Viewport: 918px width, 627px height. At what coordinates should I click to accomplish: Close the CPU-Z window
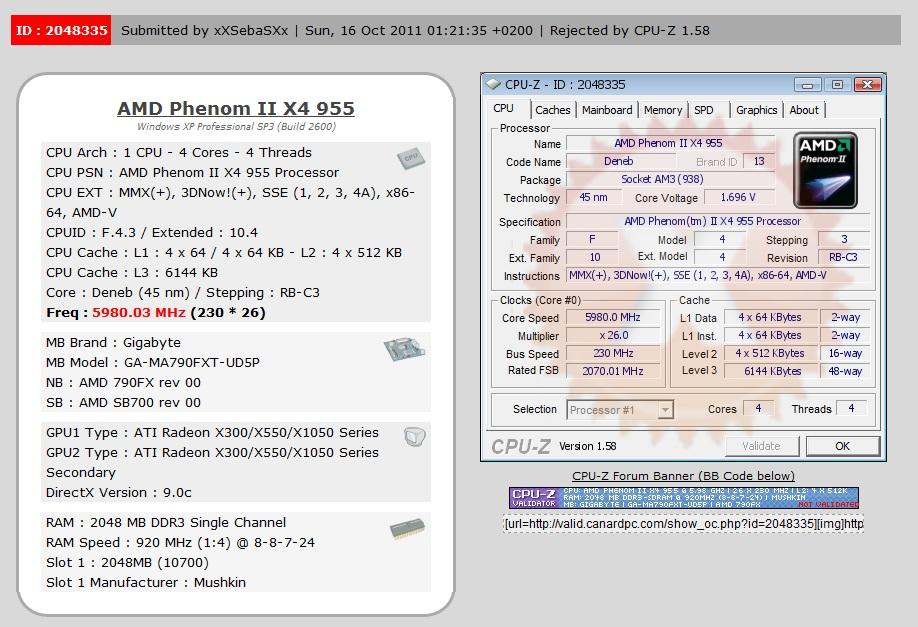tap(868, 85)
